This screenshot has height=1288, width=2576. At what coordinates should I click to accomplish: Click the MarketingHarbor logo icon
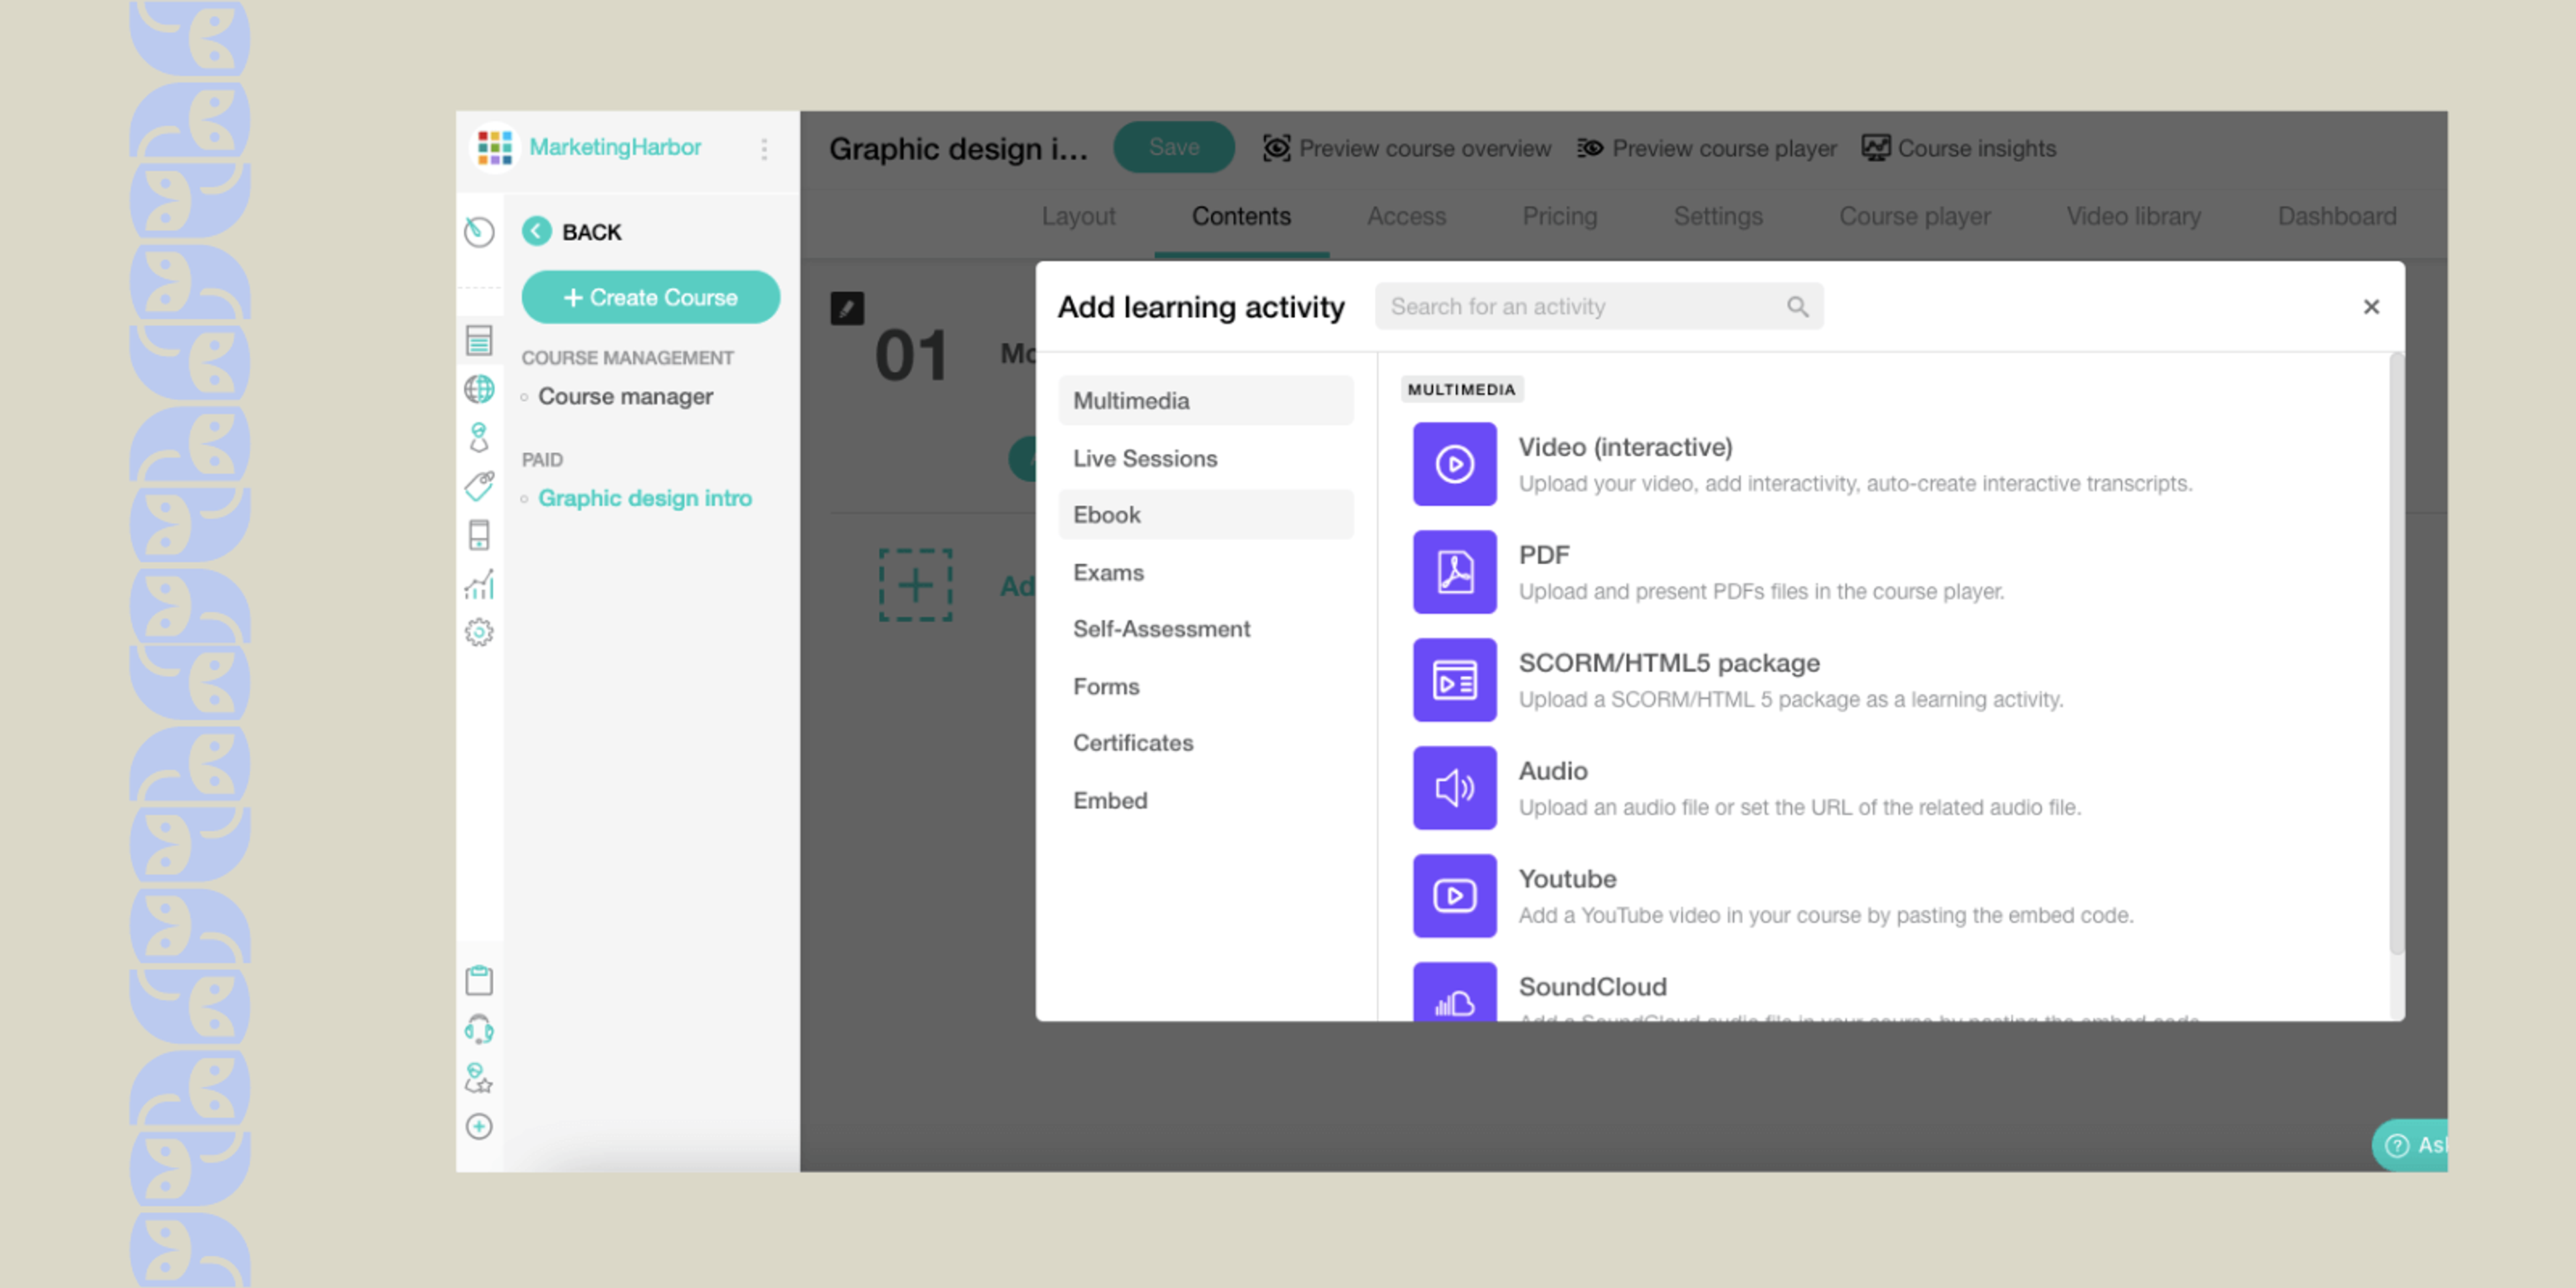[x=494, y=148]
